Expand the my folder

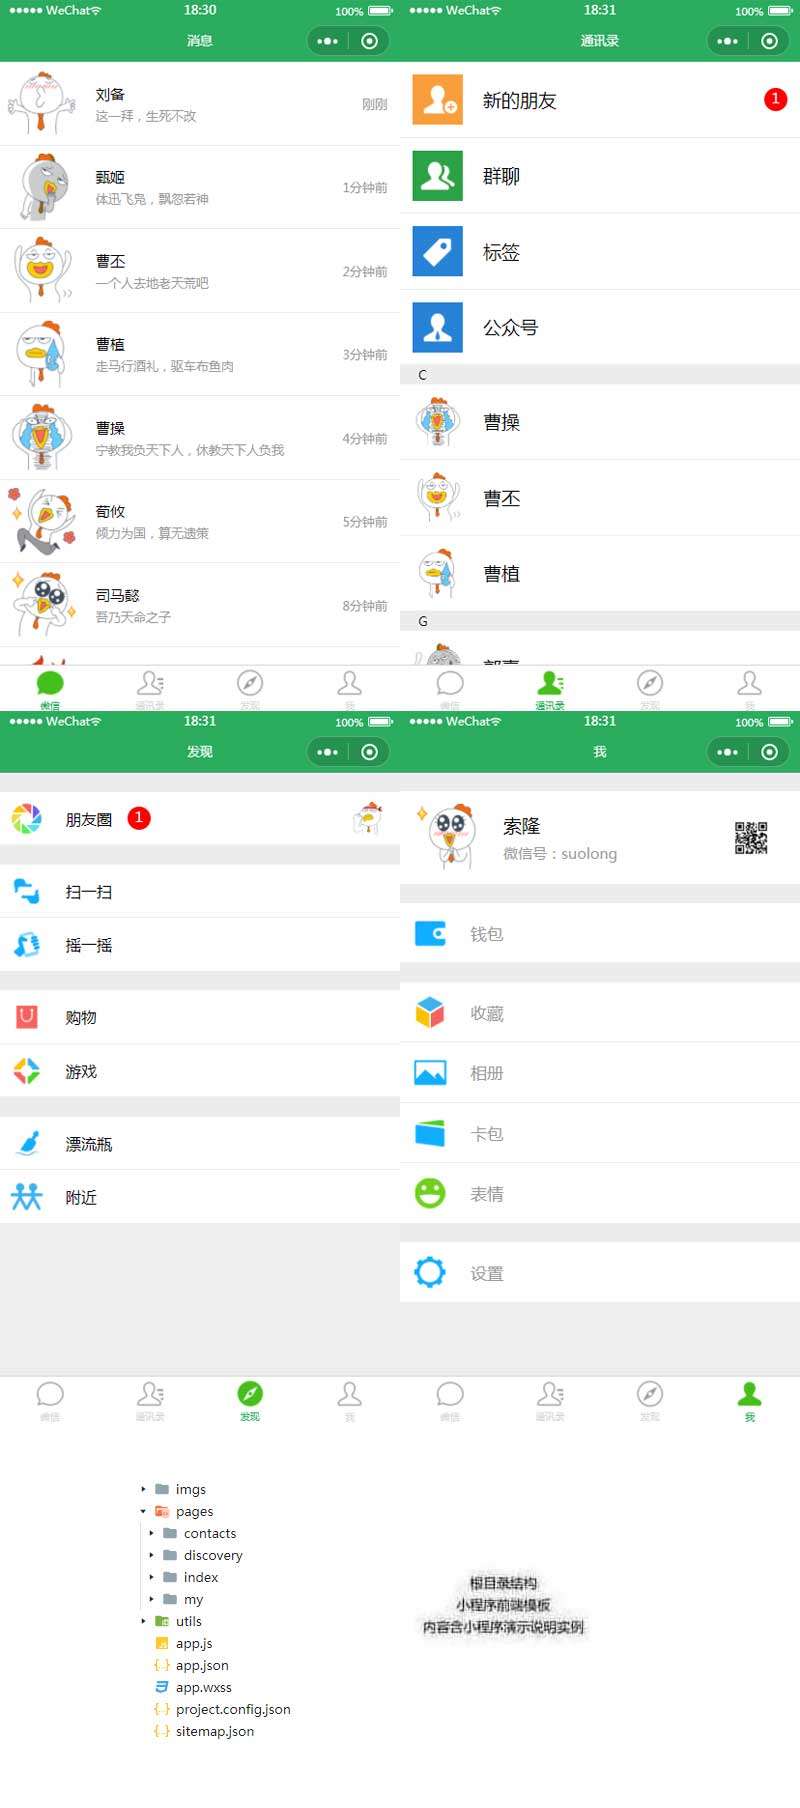point(151,1599)
